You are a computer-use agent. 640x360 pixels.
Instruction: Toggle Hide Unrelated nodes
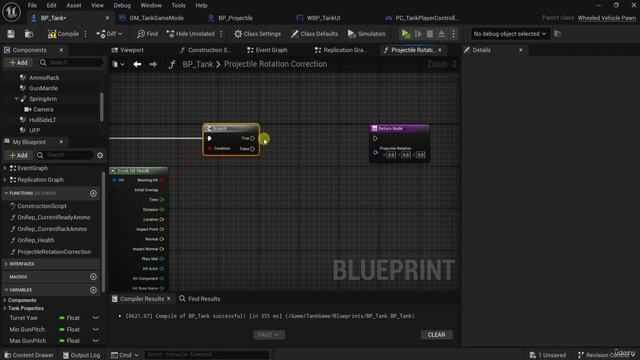click(x=190, y=34)
